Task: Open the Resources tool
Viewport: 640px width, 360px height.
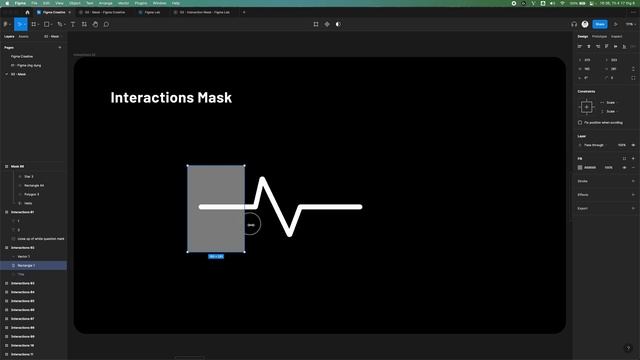Action: pos(84,24)
